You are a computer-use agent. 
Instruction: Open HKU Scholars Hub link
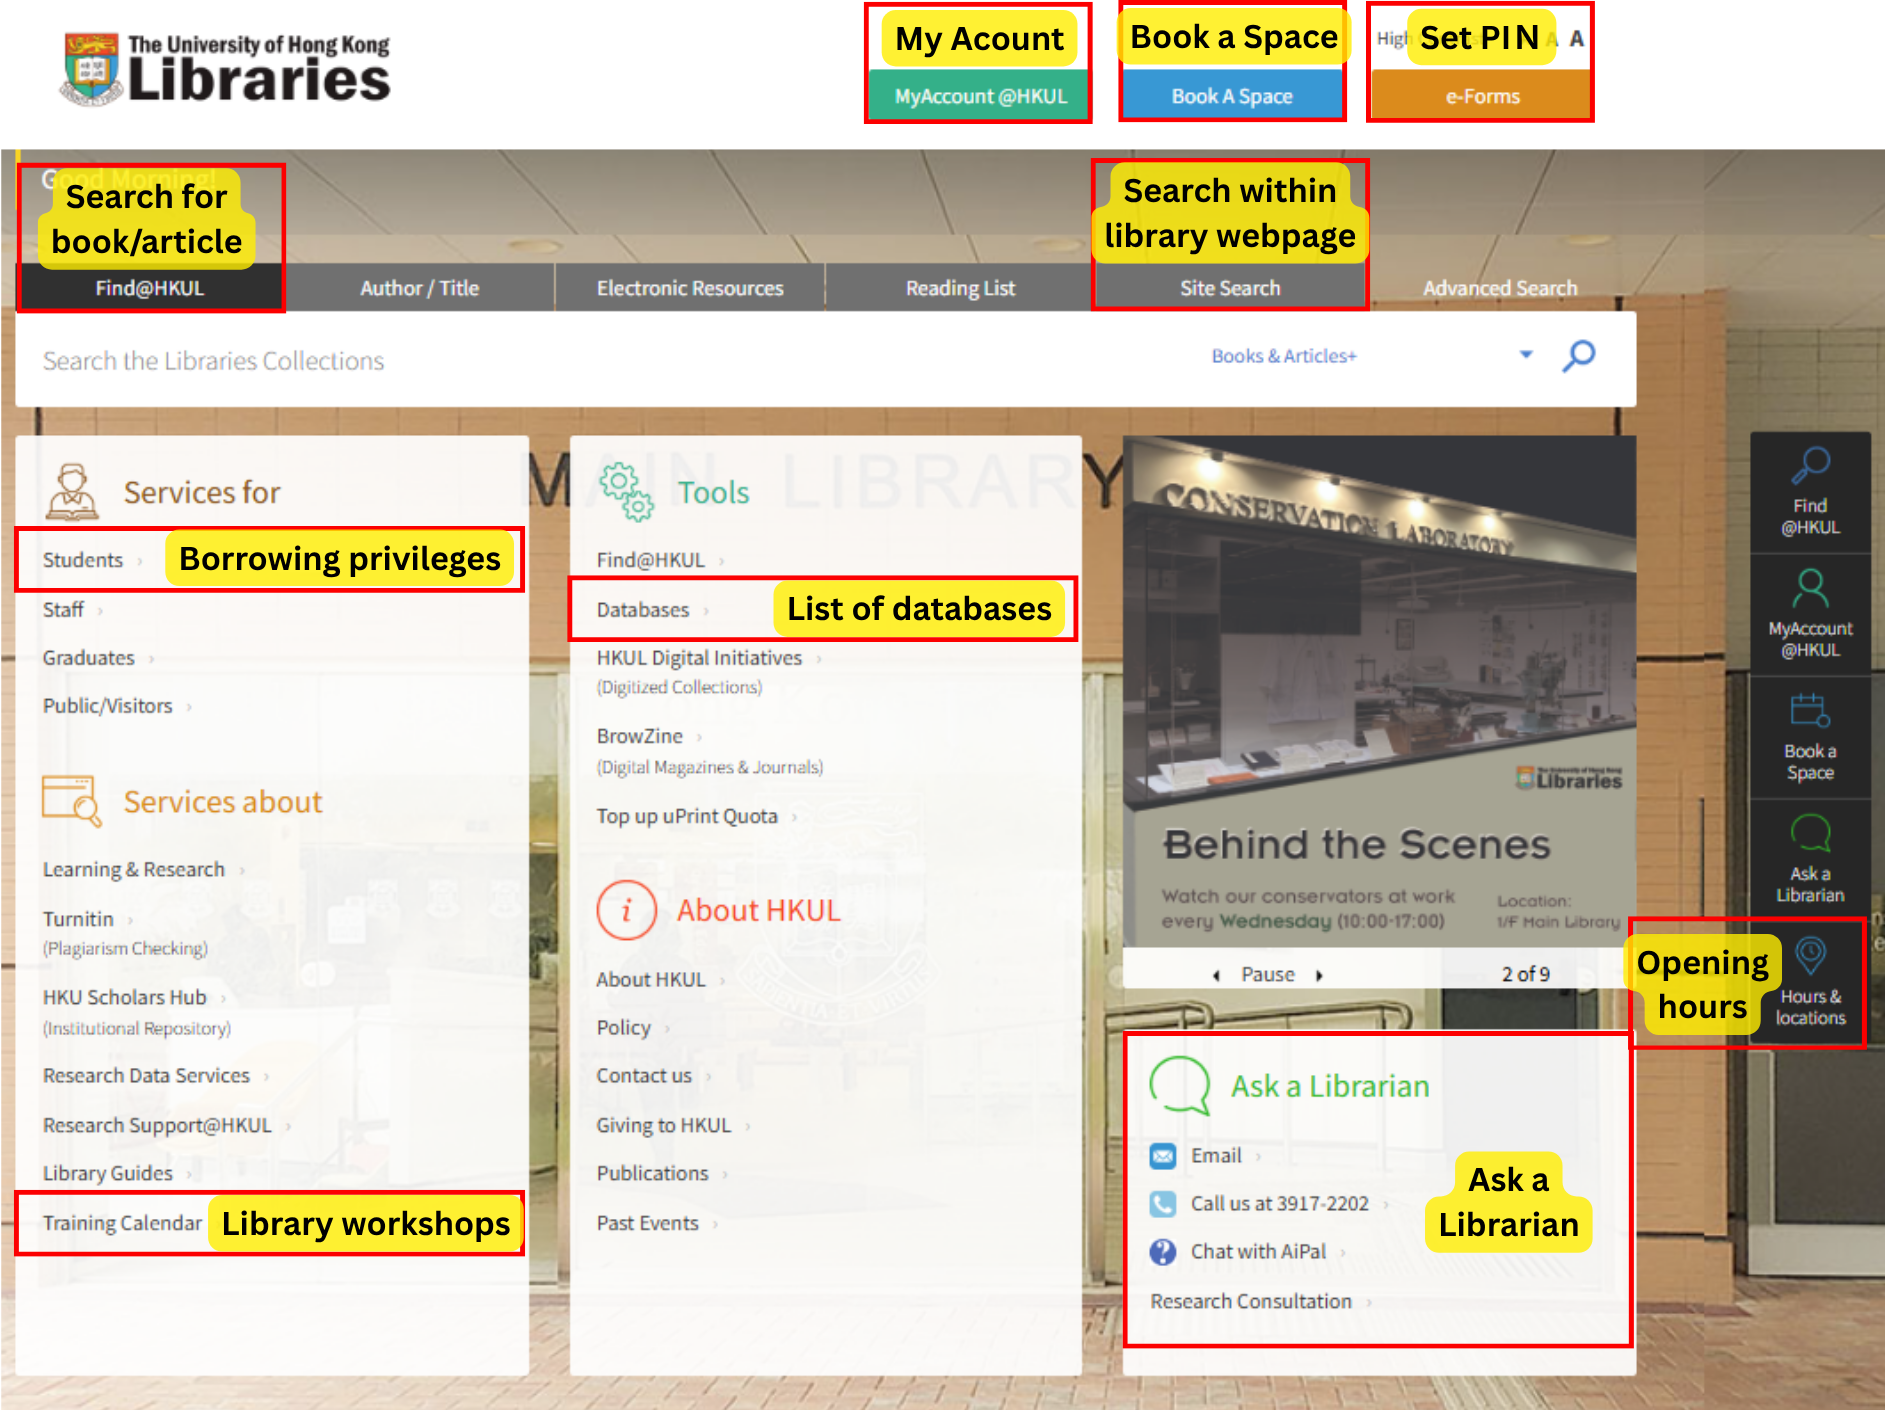pos(125,997)
